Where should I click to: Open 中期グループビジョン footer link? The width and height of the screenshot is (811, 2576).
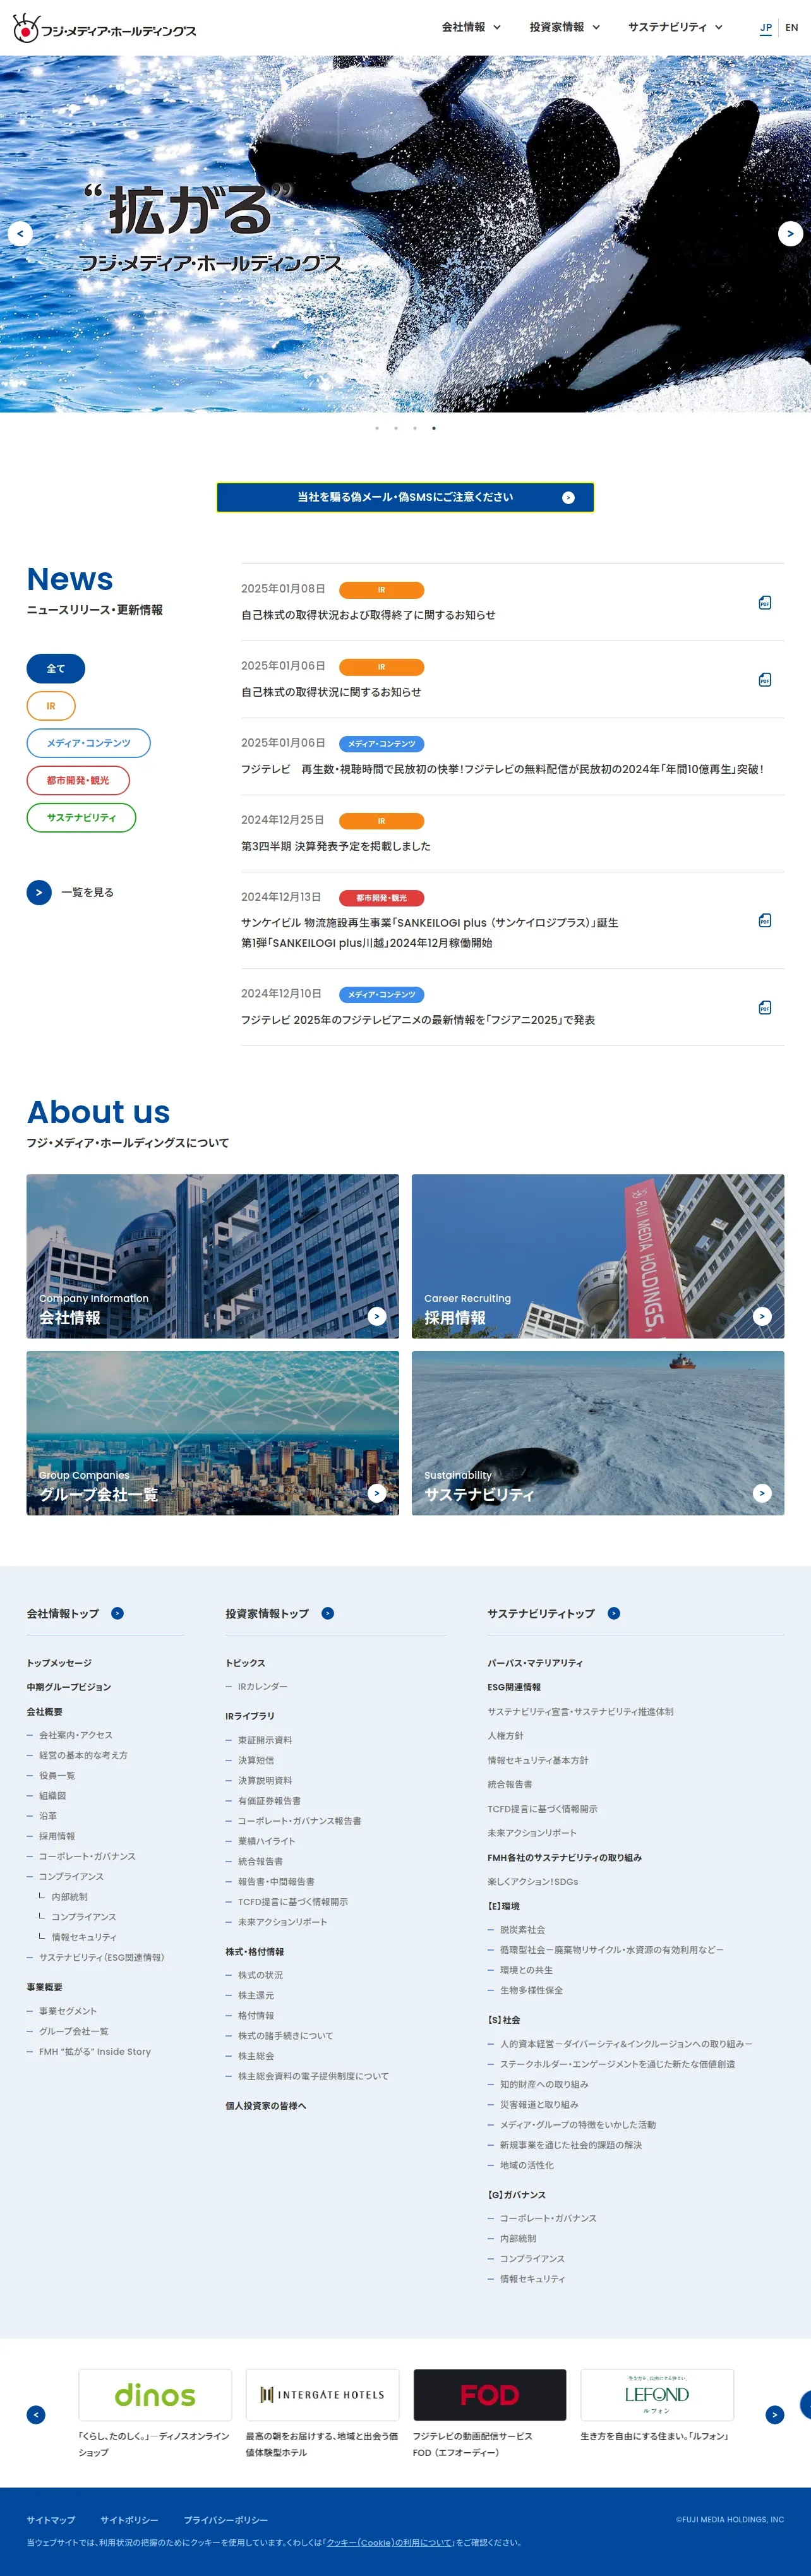pyautogui.click(x=69, y=1687)
